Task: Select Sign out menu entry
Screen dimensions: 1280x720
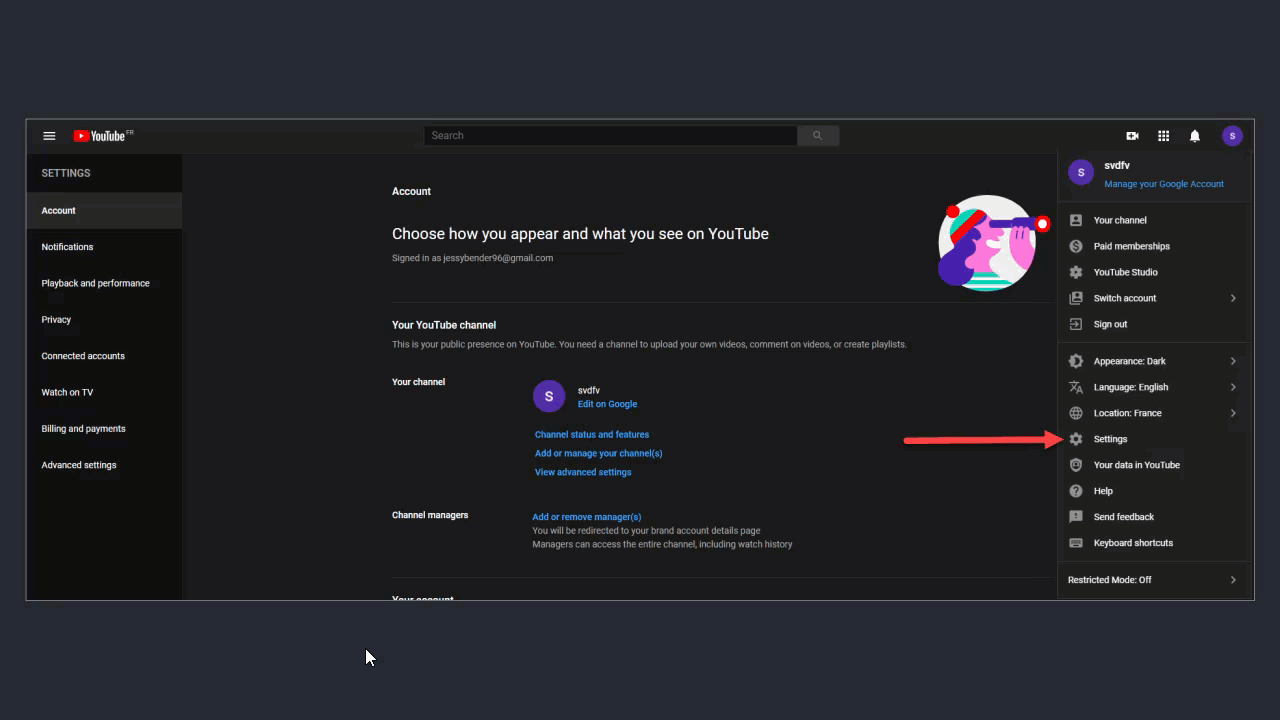Action: click(x=1155, y=324)
